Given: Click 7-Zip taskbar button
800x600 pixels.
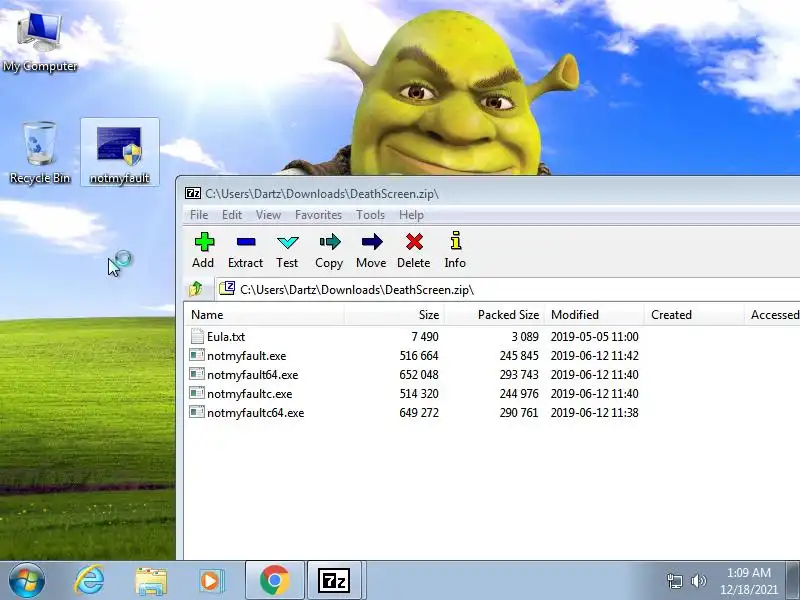Looking at the screenshot, I should pyautogui.click(x=334, y=580).
